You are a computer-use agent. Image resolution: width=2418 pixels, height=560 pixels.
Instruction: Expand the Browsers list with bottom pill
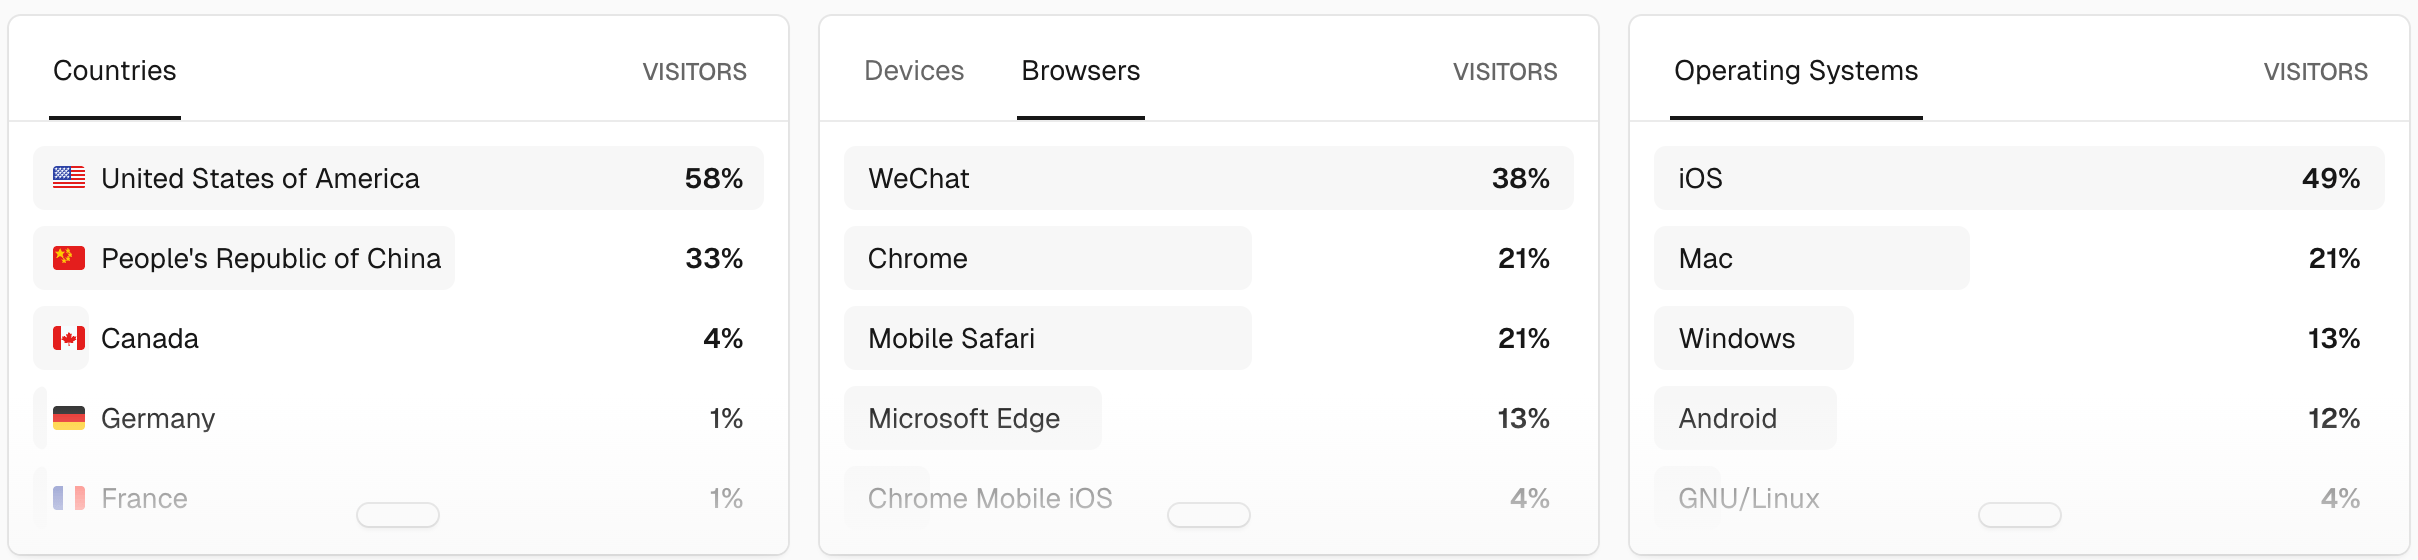point(1208,515)
